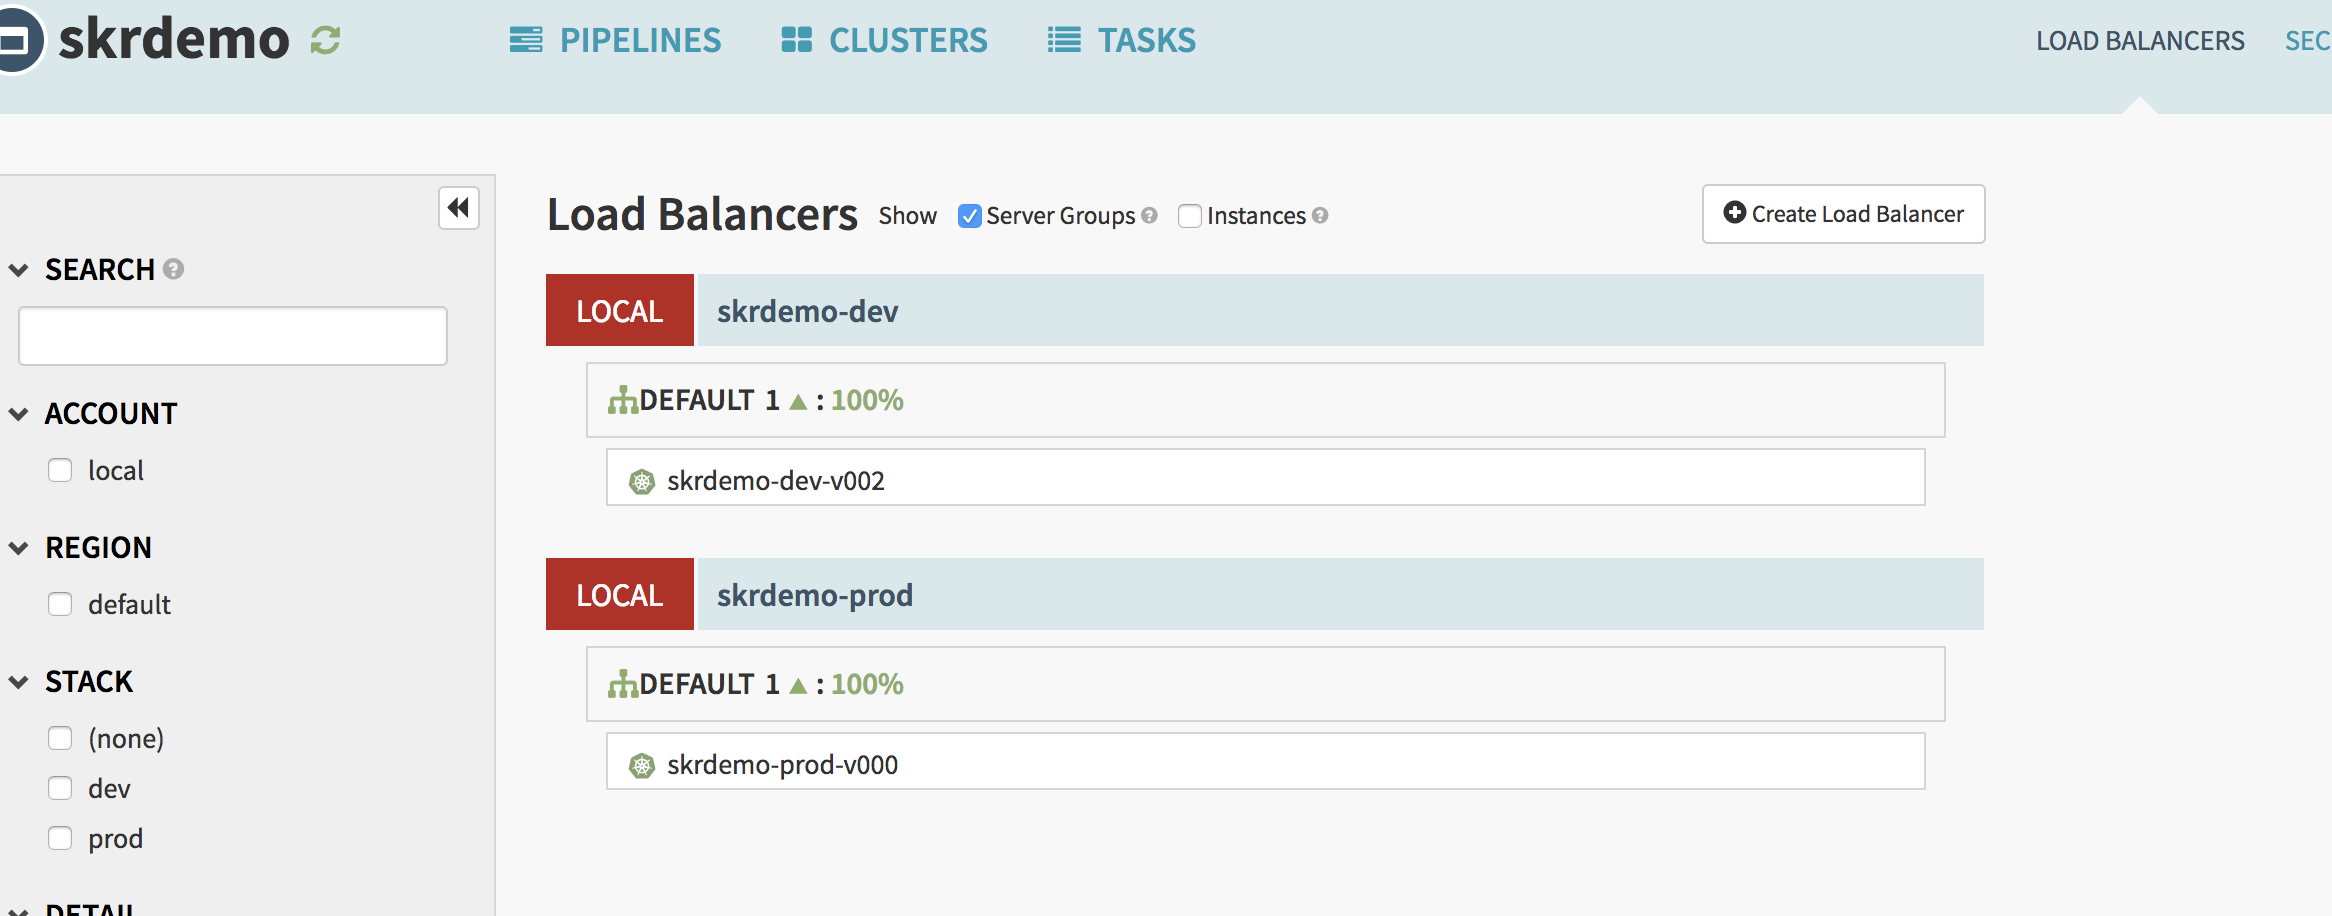Open the skrdemo-prod load balancer
Viewport: 2332px width, 916px height.
coord(814,595)
